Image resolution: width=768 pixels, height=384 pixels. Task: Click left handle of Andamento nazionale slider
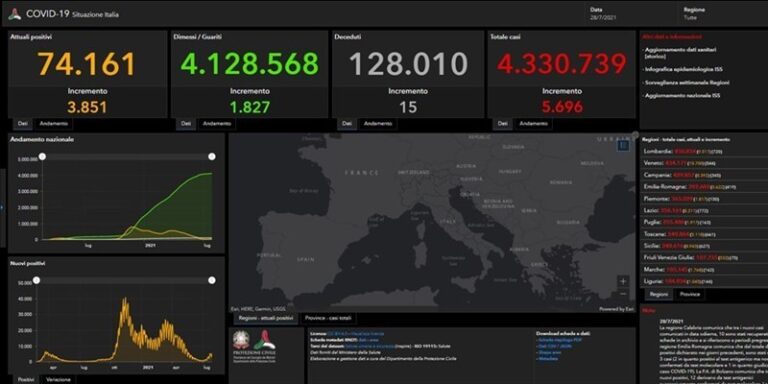[x=42, y=156]
